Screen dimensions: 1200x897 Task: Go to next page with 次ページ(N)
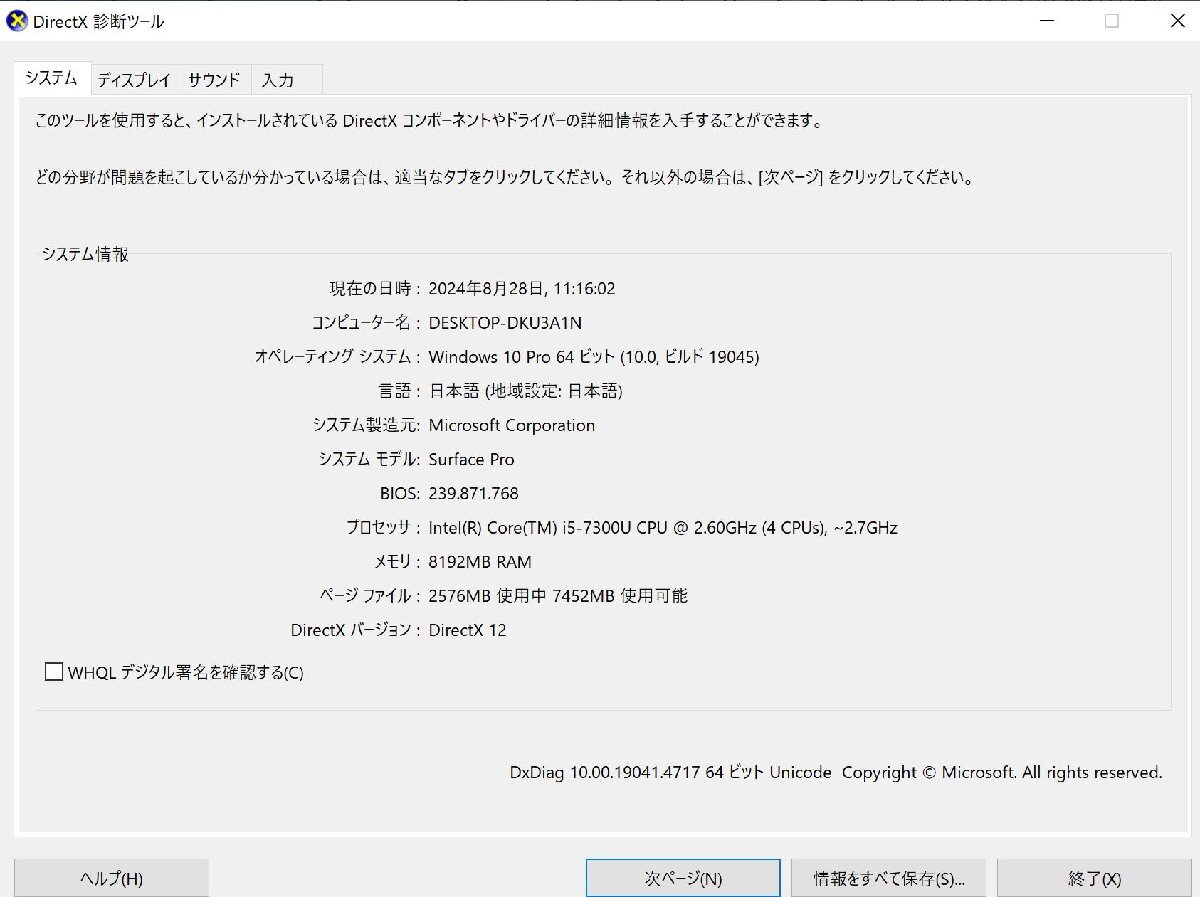point(683,878)
